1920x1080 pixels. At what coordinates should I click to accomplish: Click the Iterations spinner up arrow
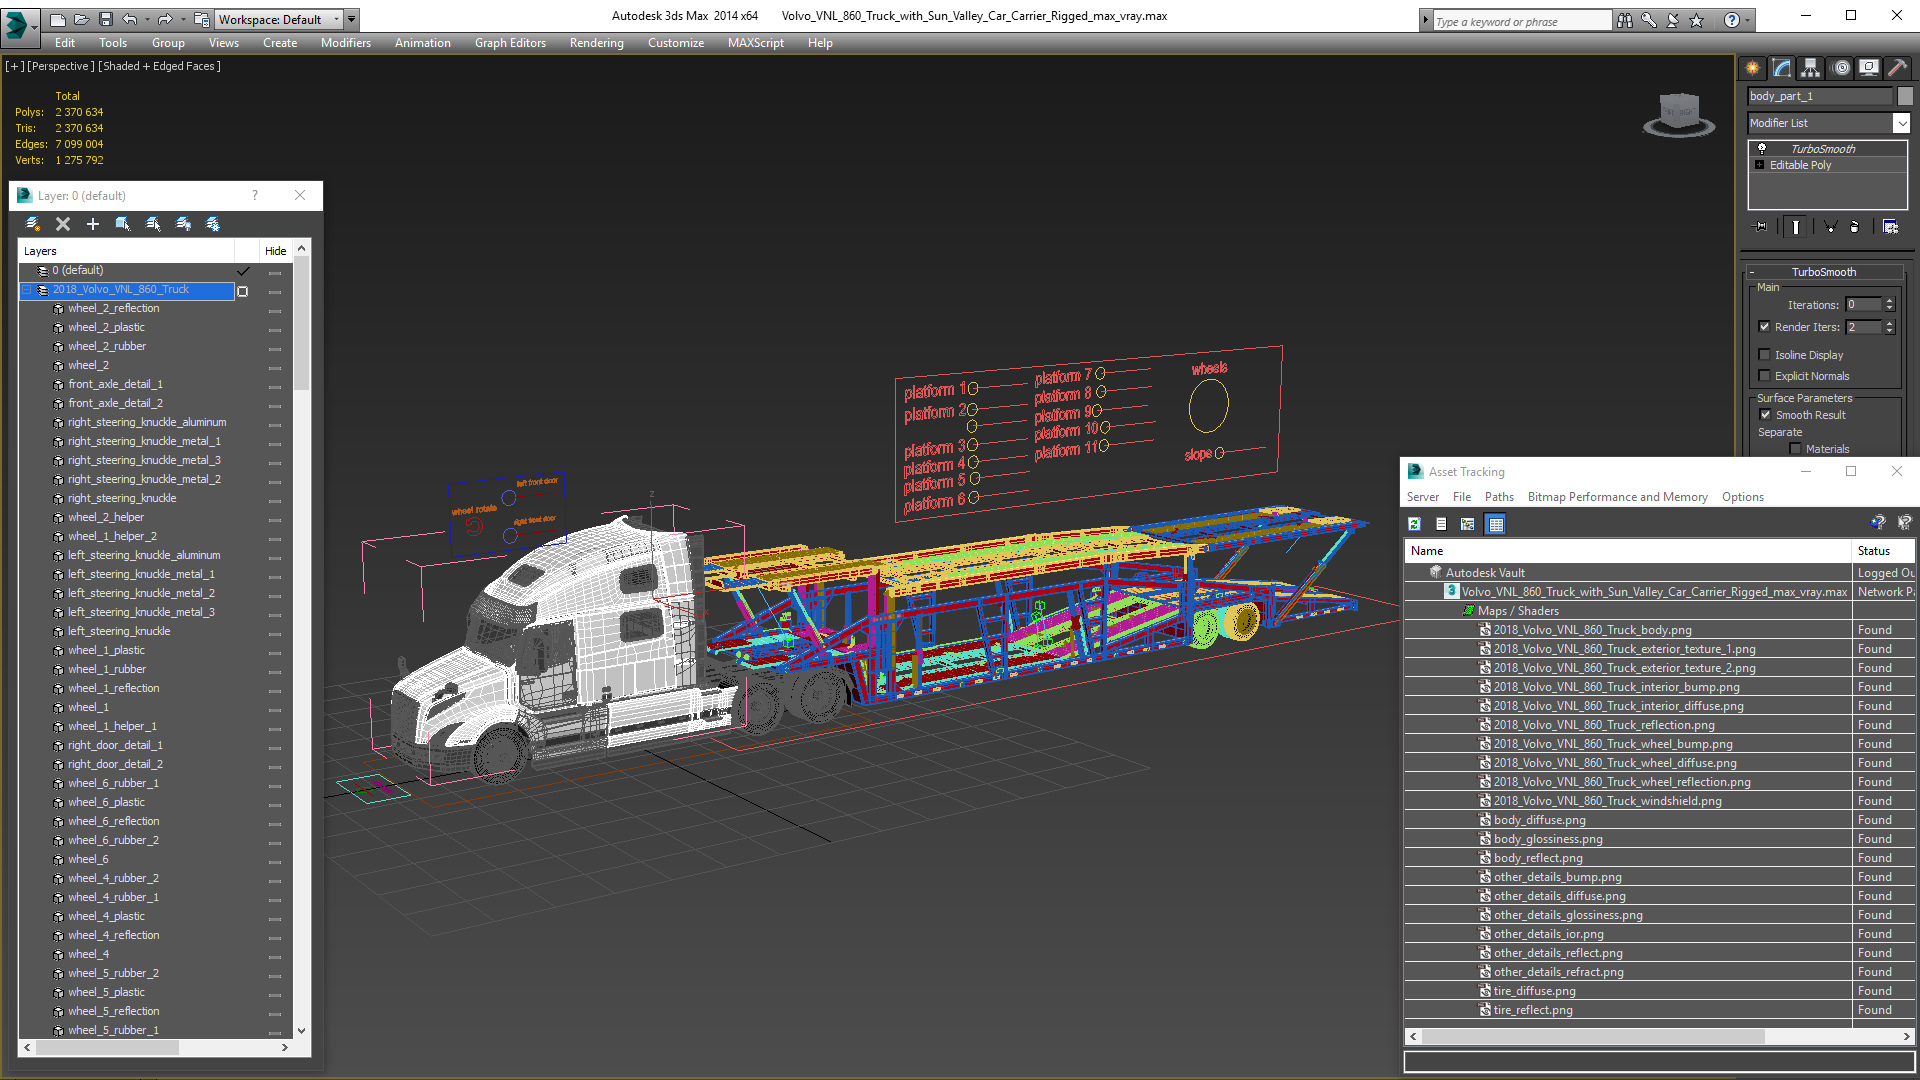click(x=1889, y=301)
